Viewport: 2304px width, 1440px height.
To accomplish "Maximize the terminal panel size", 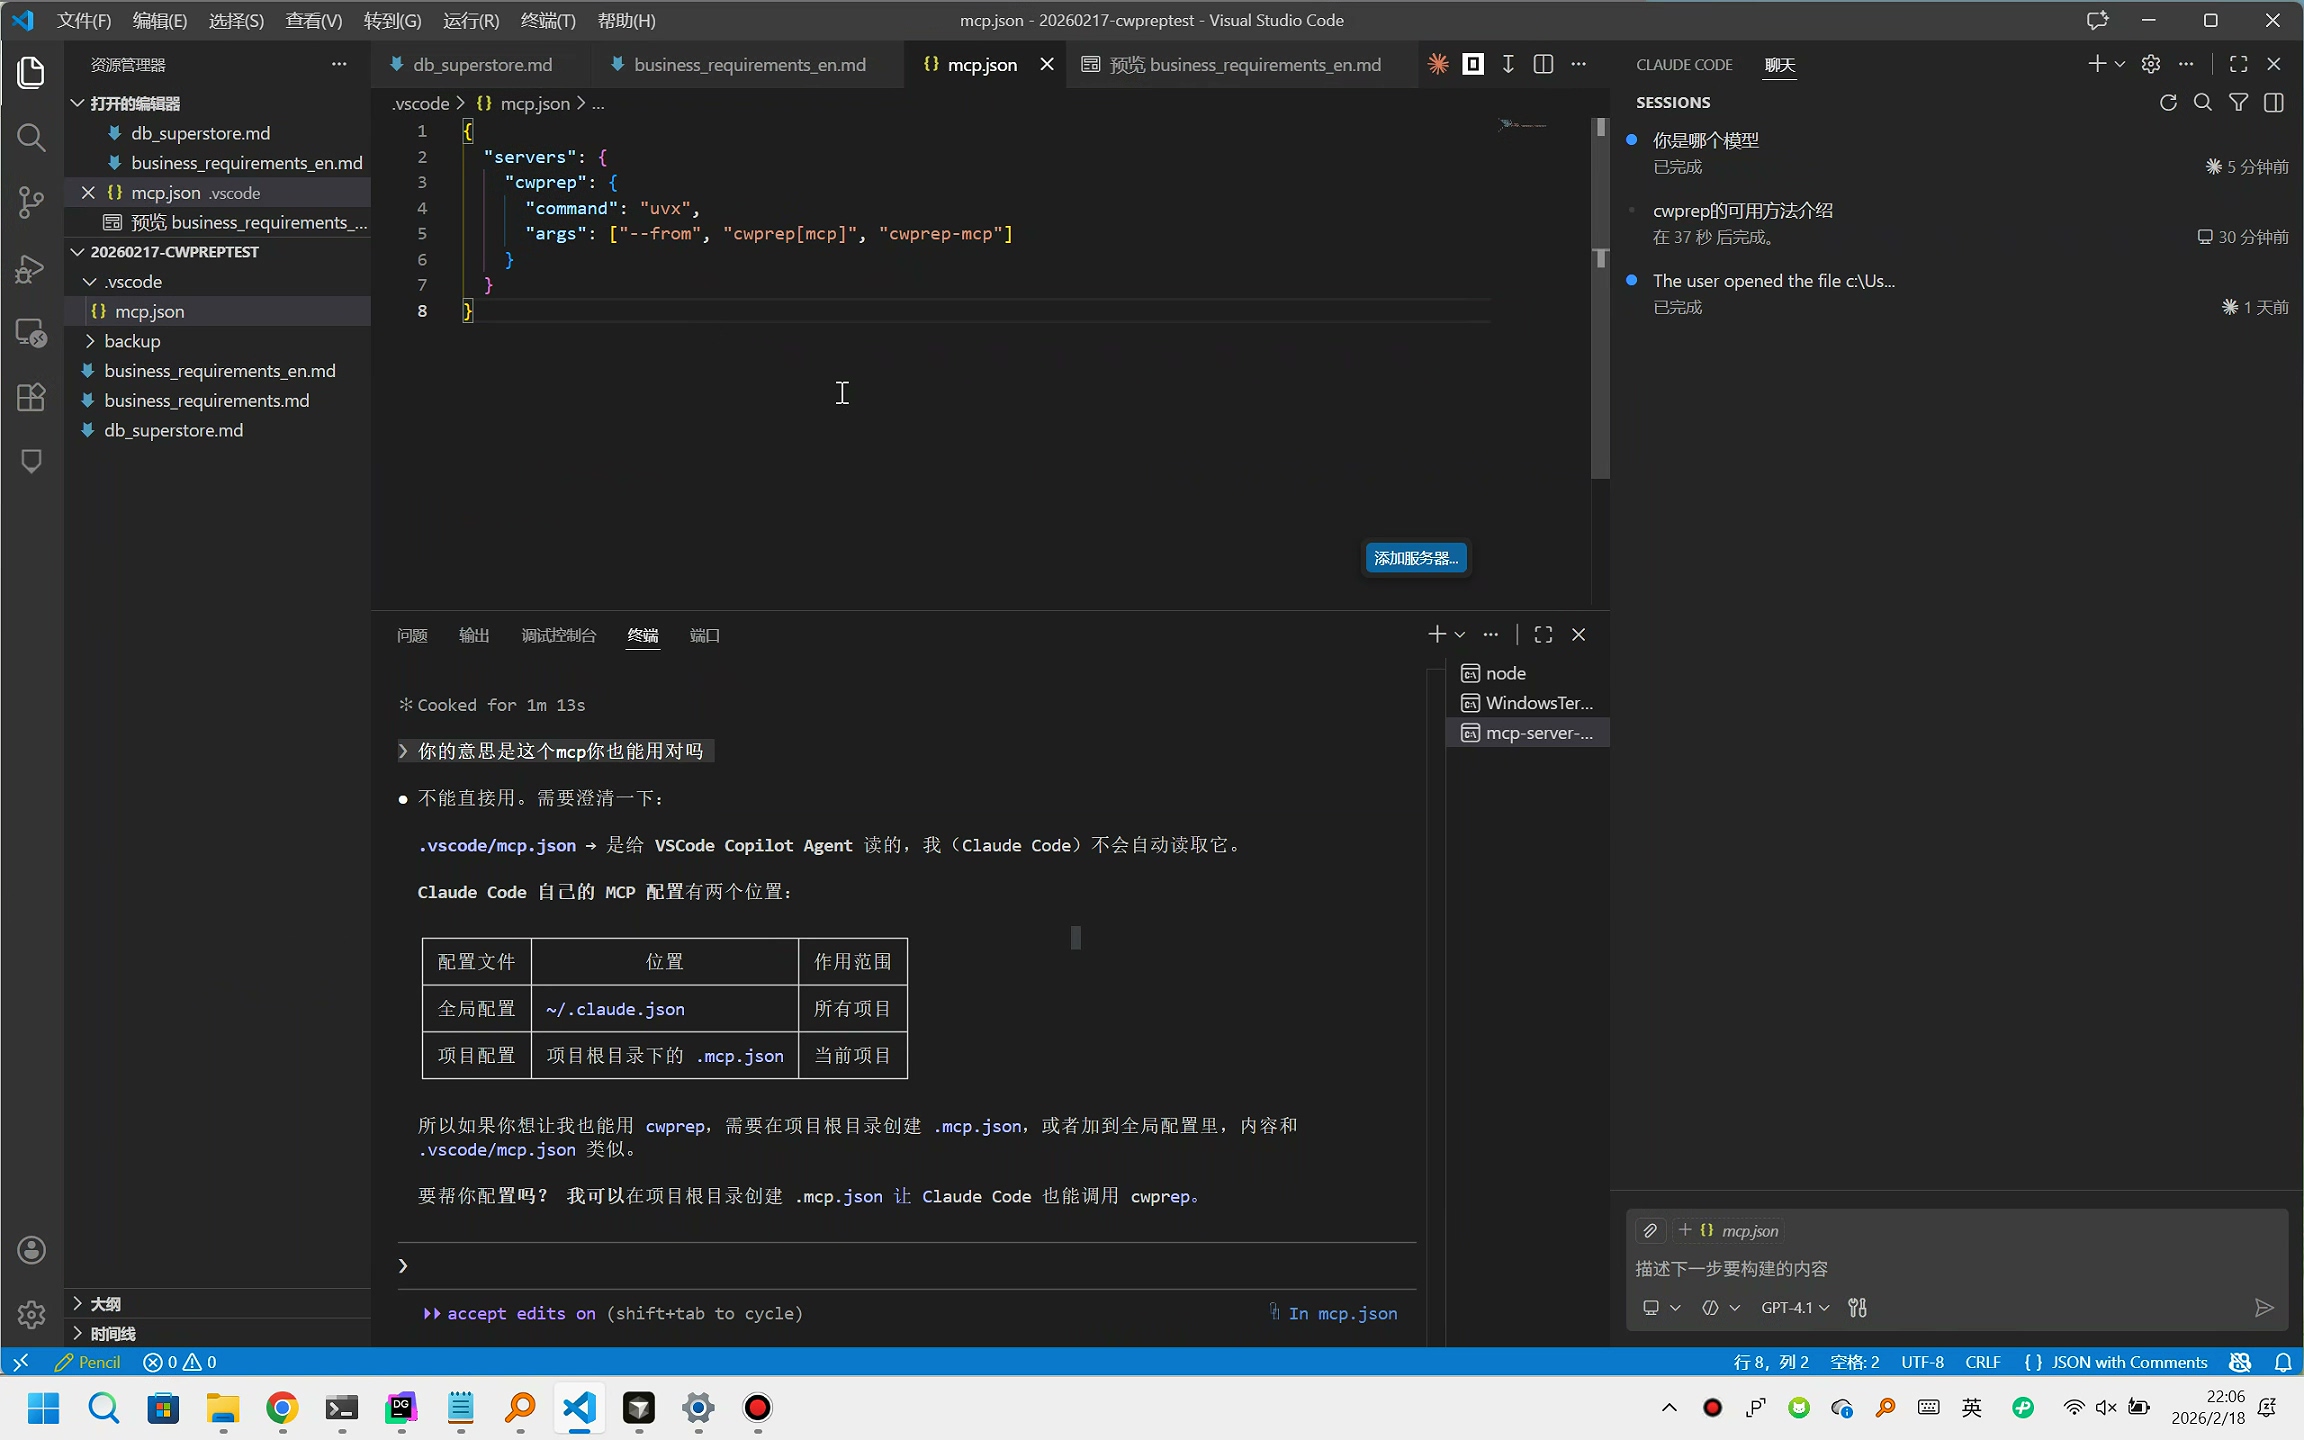I will coord(1543,634).
